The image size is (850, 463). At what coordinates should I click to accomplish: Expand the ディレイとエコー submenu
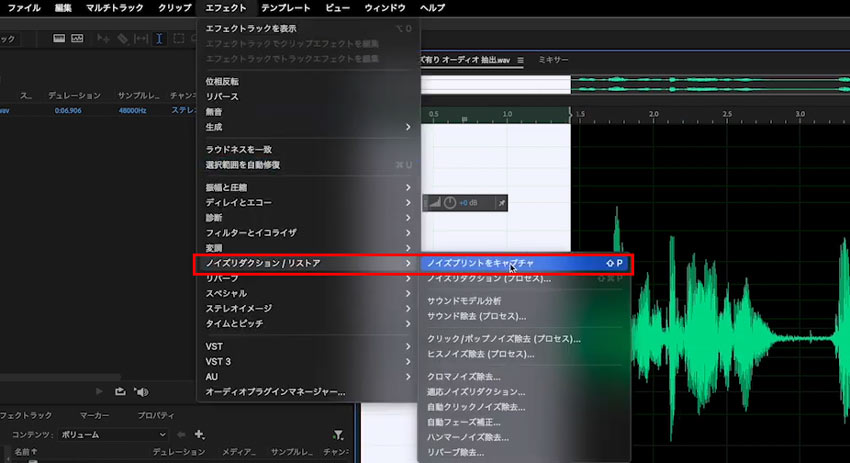coord(308,202)
